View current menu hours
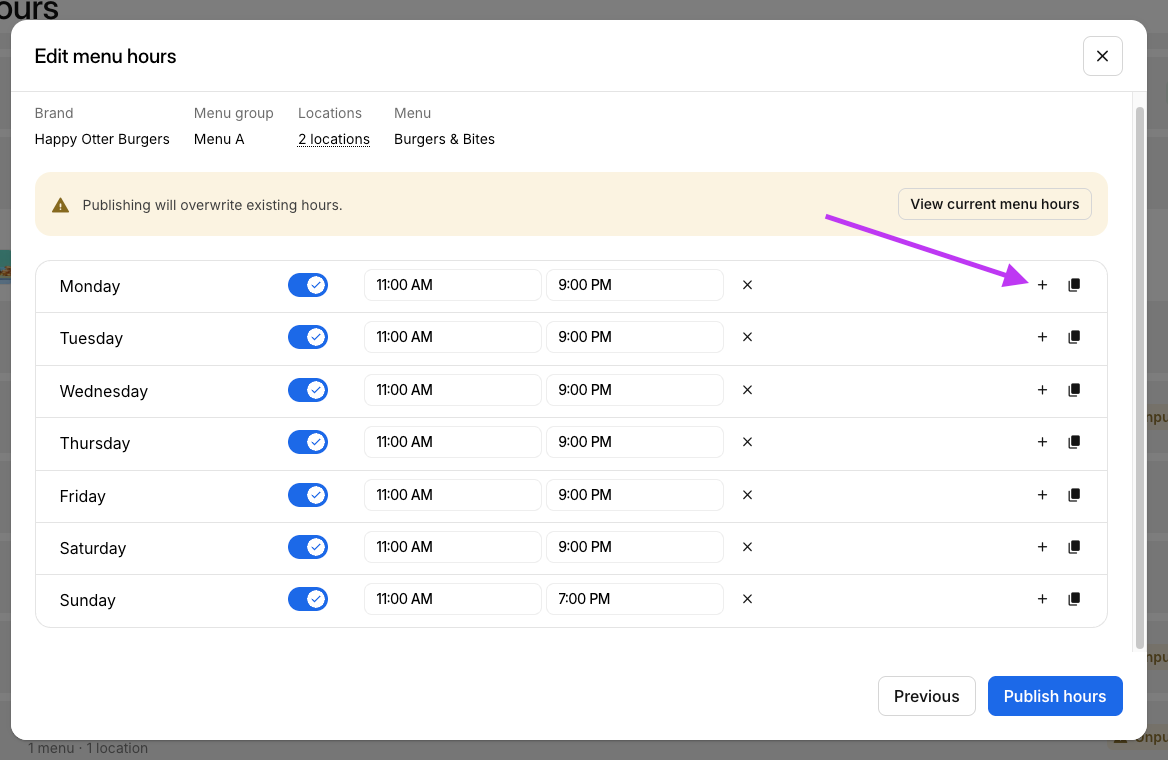Viewport: 1168px width, 760px height. tap(994, 204)
